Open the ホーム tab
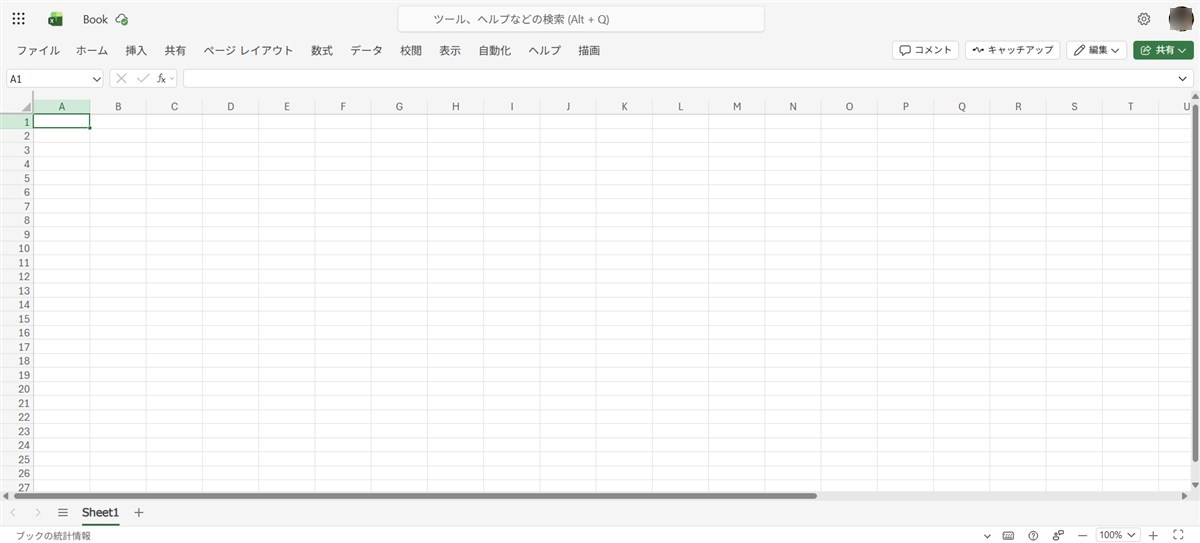The height and width of the screenshot is (543, 1200). [92, 50]
